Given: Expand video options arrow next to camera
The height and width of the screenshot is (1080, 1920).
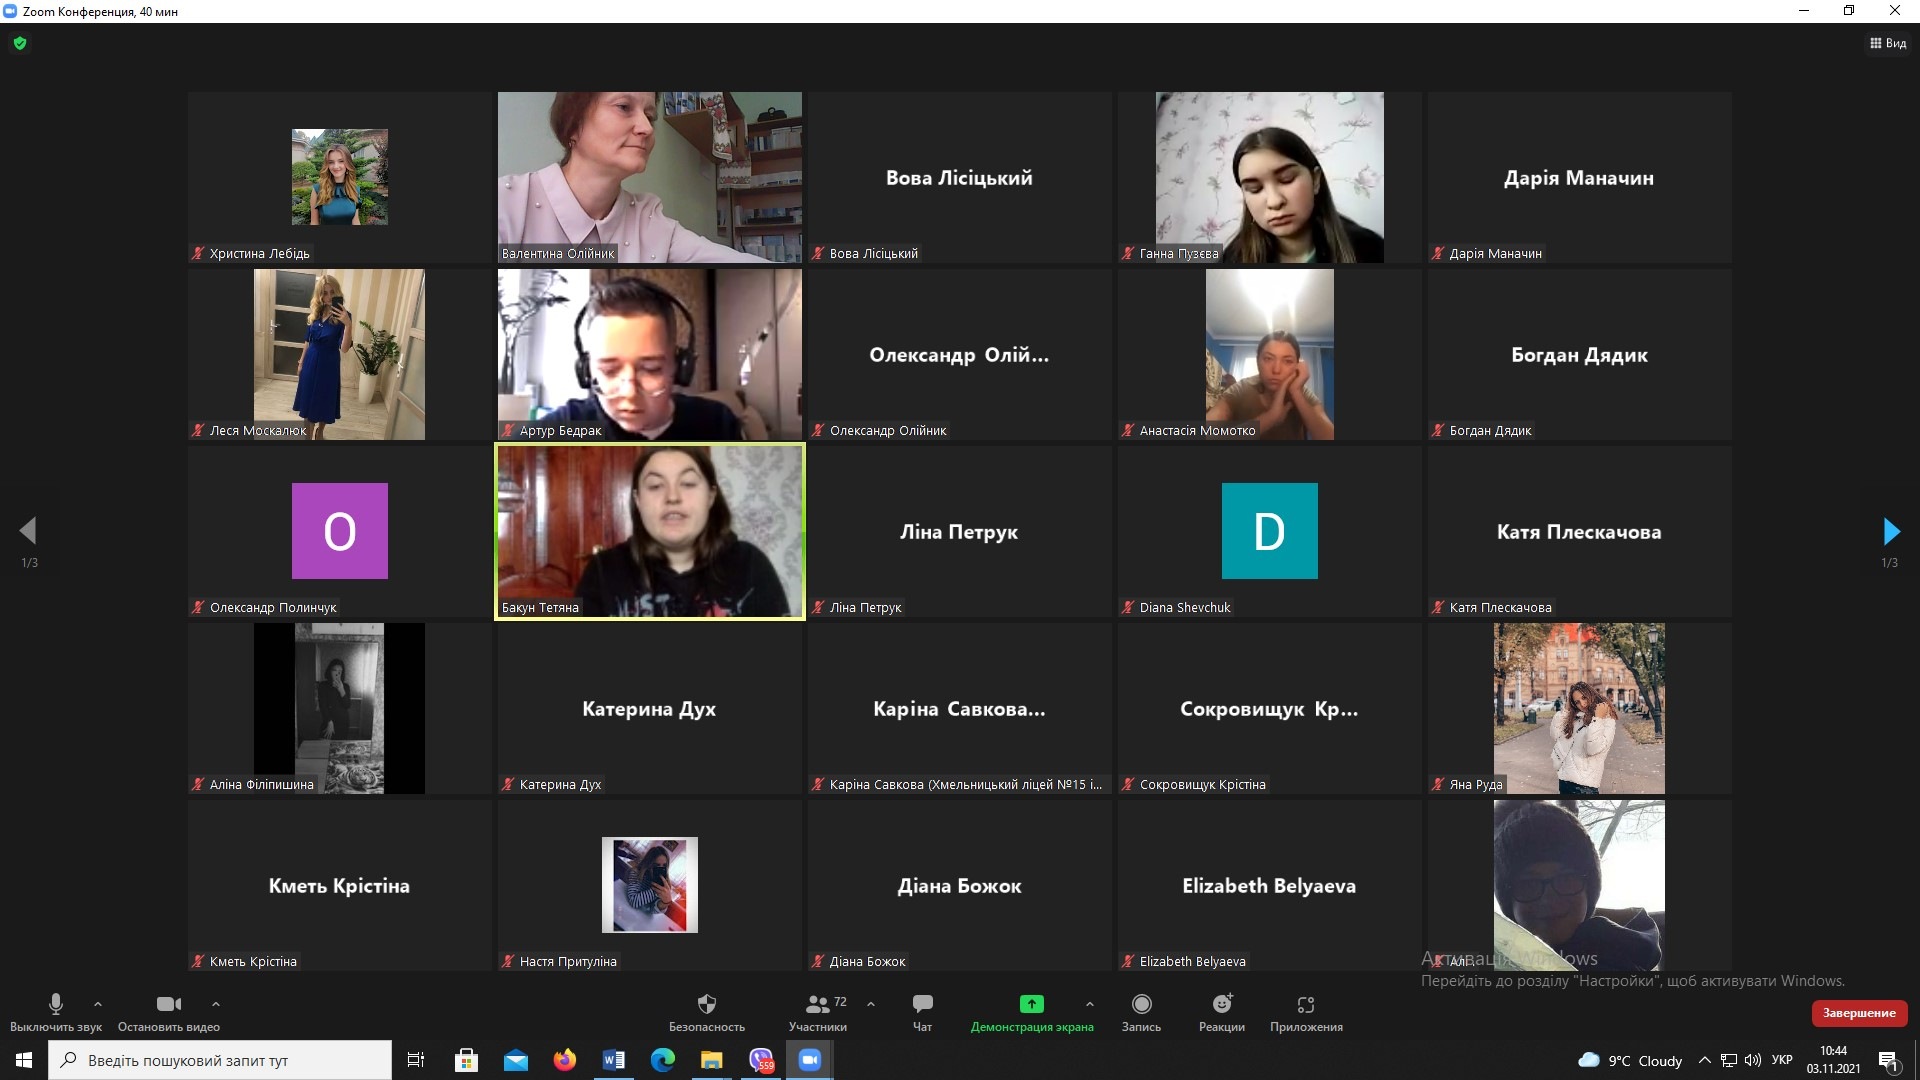Looking at the screenshot, I should (216, 1004).
